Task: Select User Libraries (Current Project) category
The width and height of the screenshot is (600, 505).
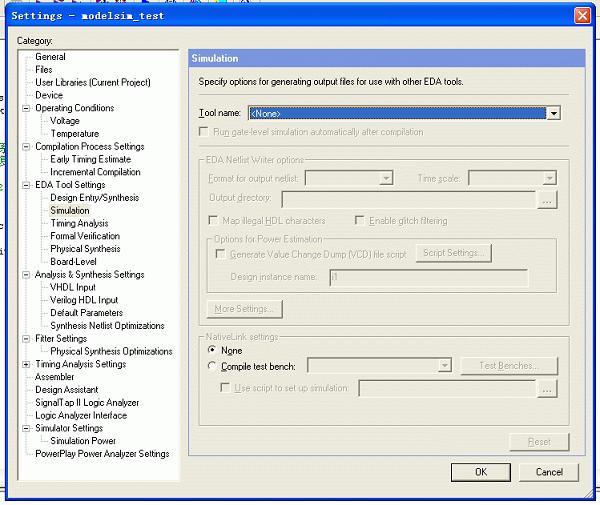Action: [93, 83]
